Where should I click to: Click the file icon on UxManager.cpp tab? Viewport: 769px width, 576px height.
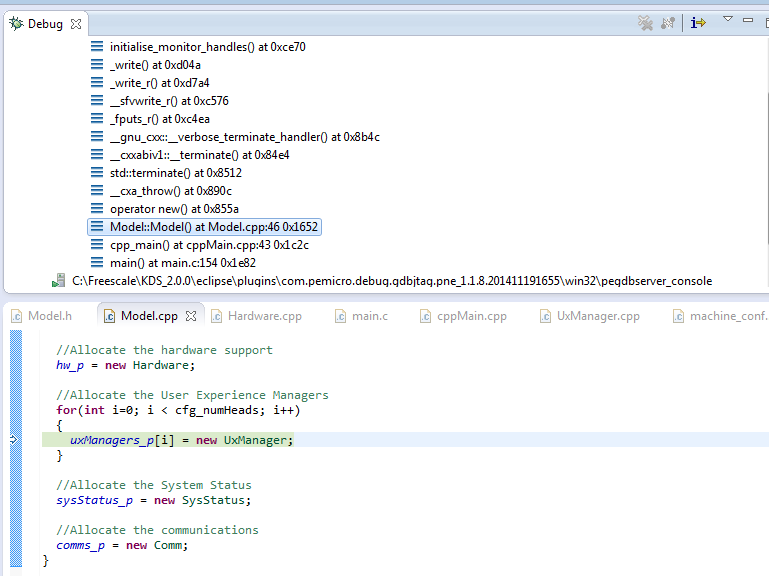545,316
